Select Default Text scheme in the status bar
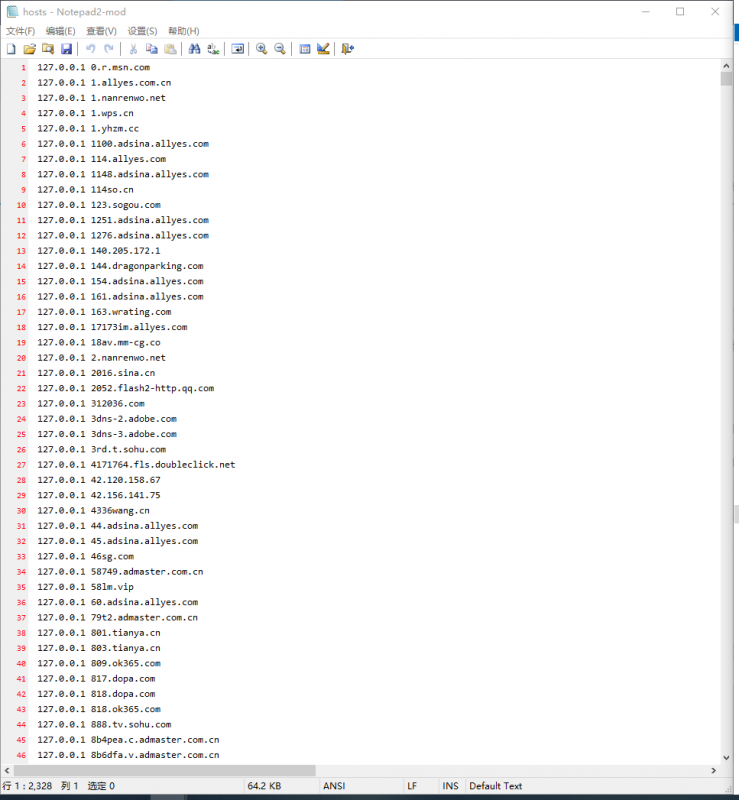739x800 pixels. (x=495, y=786)
